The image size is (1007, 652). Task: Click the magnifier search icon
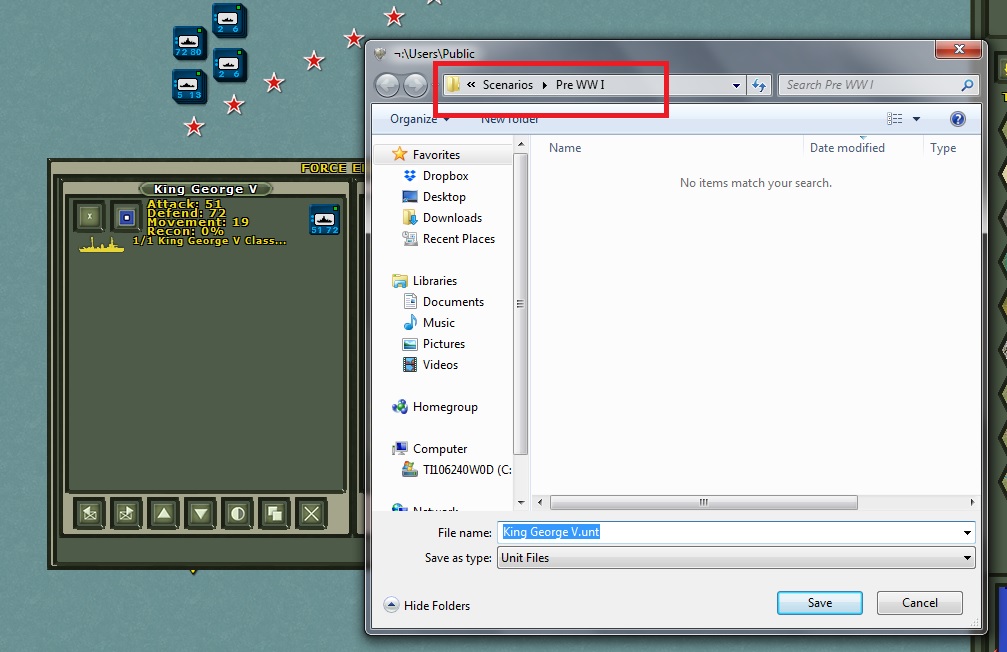pos(967,85)
